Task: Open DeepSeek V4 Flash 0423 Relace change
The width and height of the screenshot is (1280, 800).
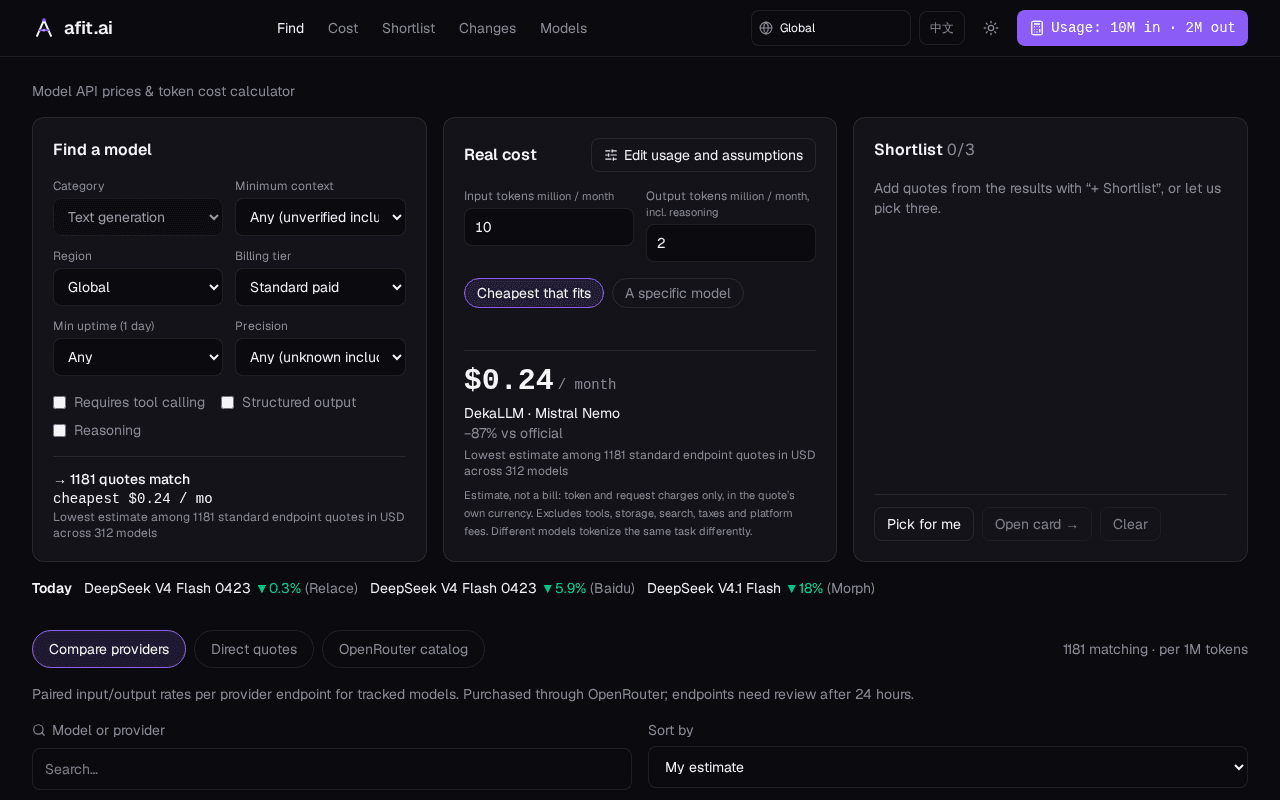Action: [x=221, y=588]
